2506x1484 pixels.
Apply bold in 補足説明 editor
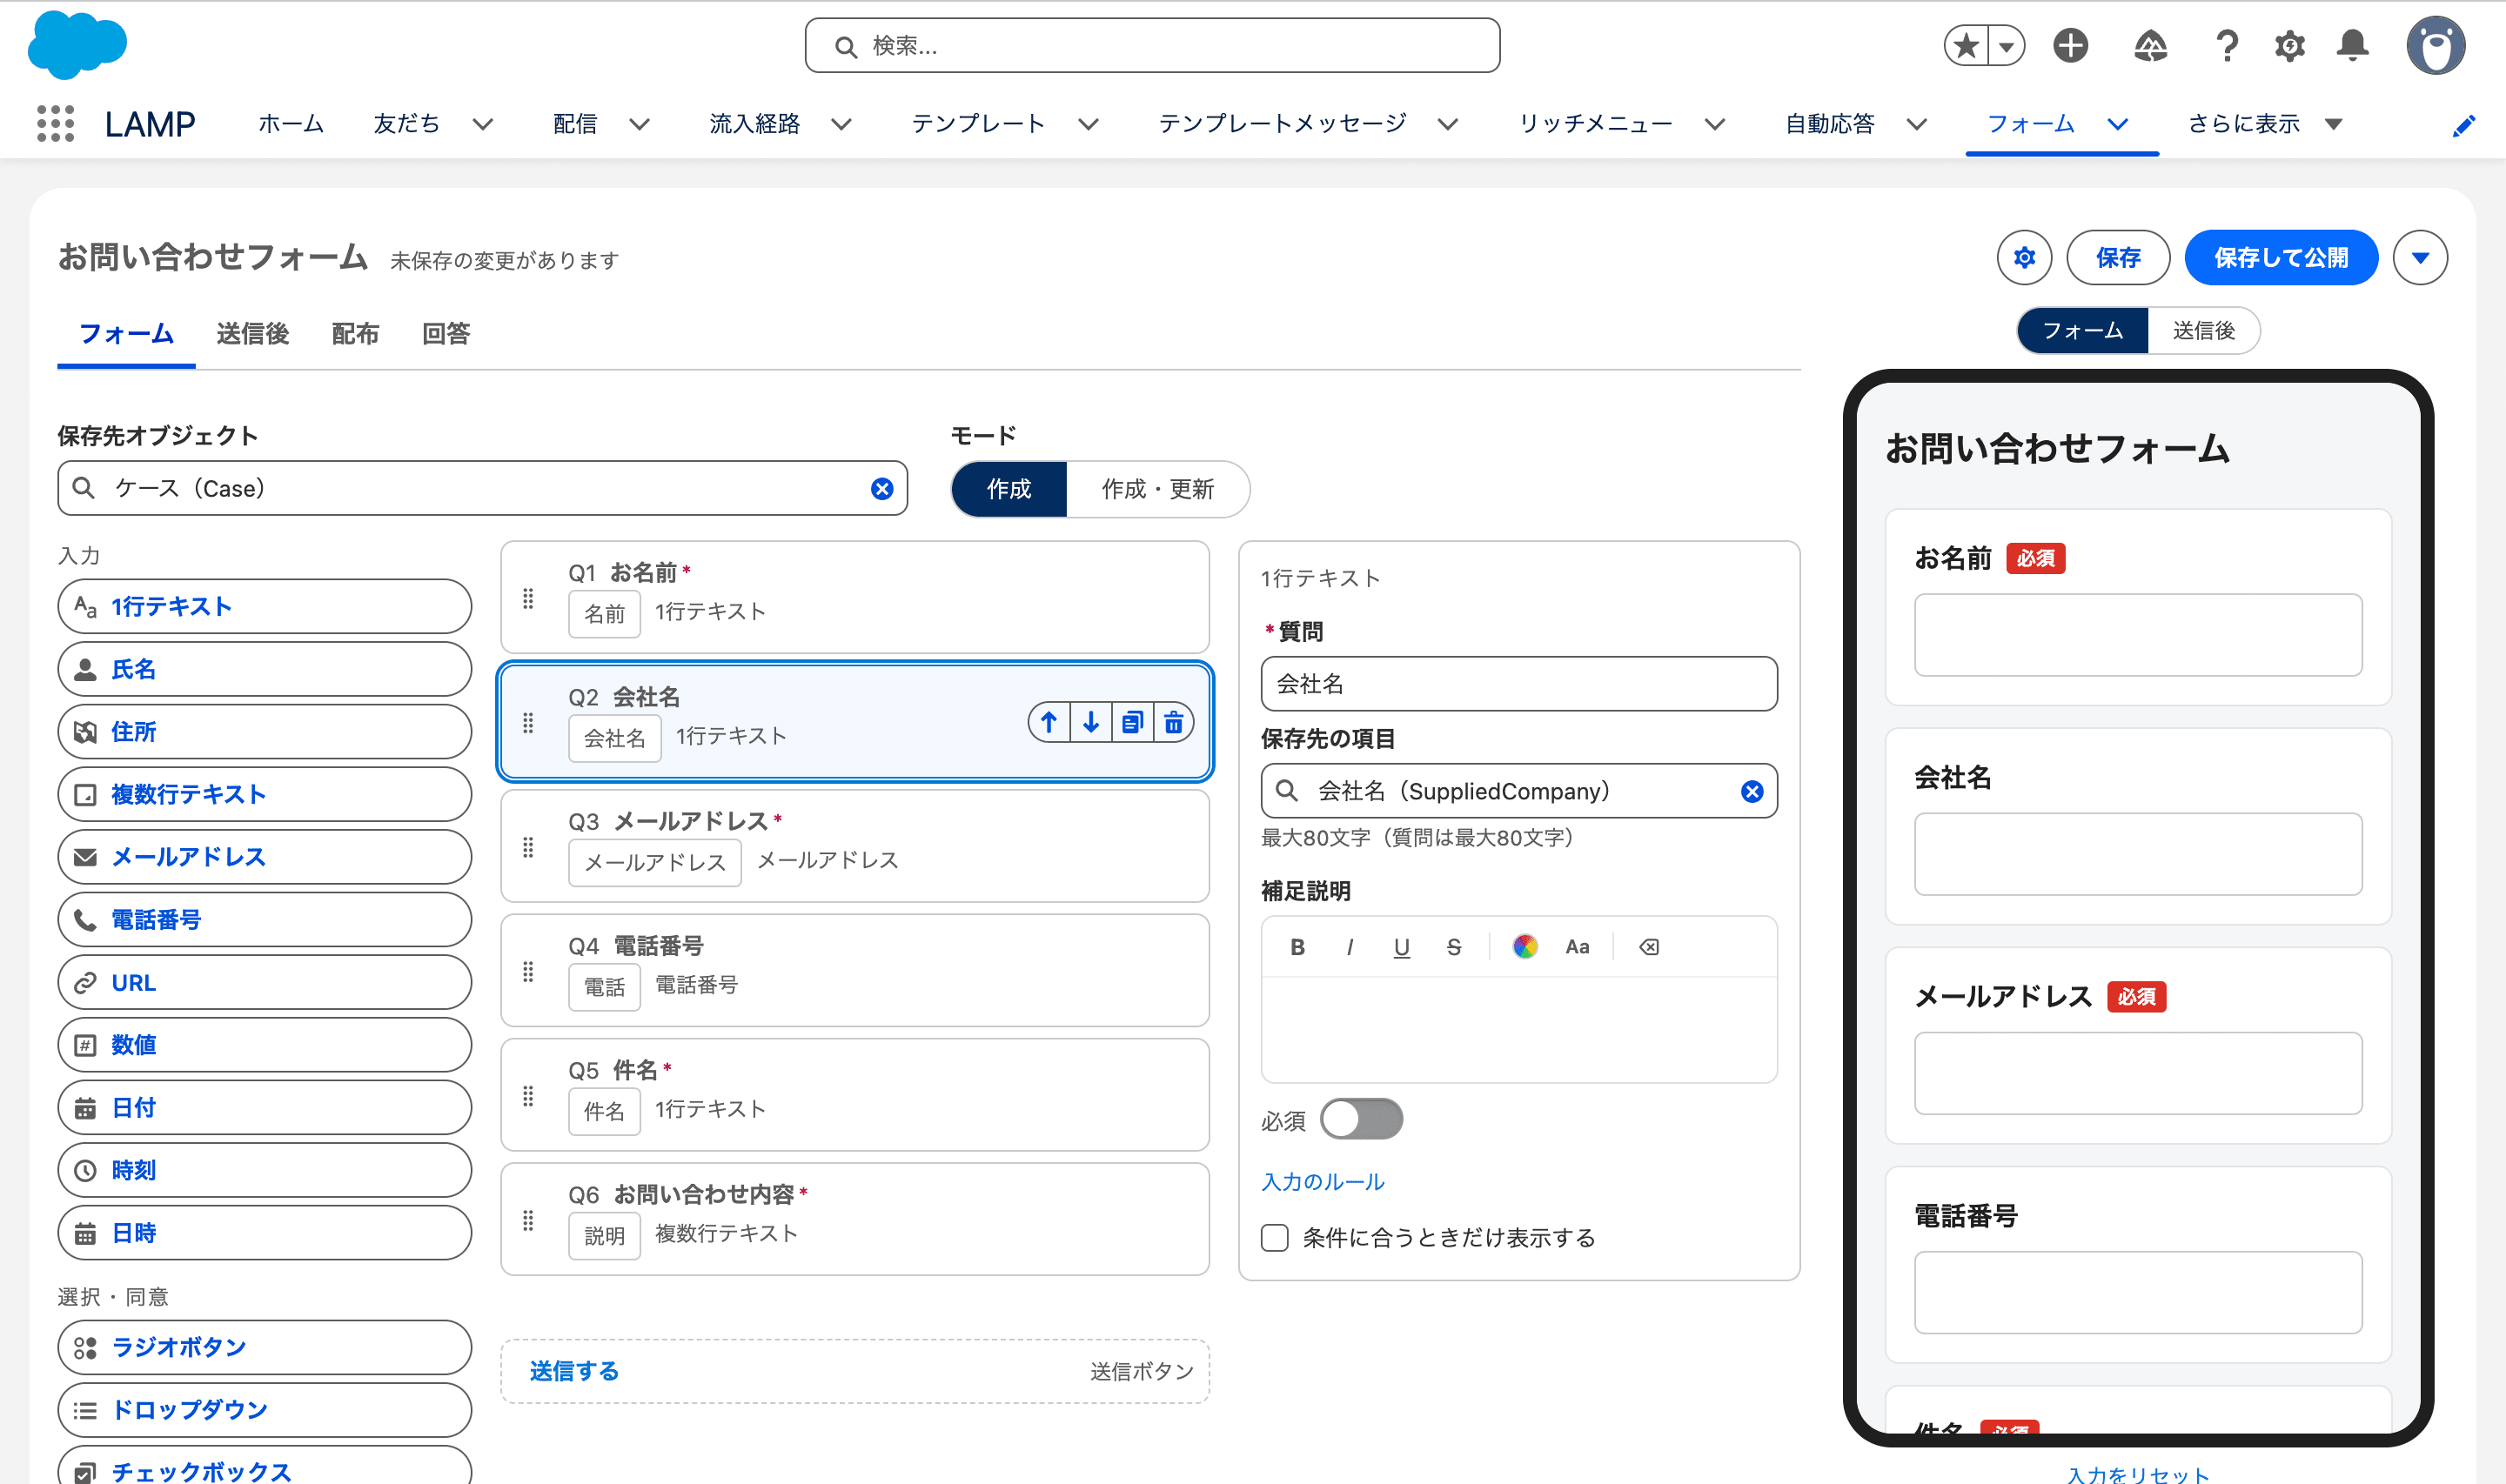tap(1297, 947)
